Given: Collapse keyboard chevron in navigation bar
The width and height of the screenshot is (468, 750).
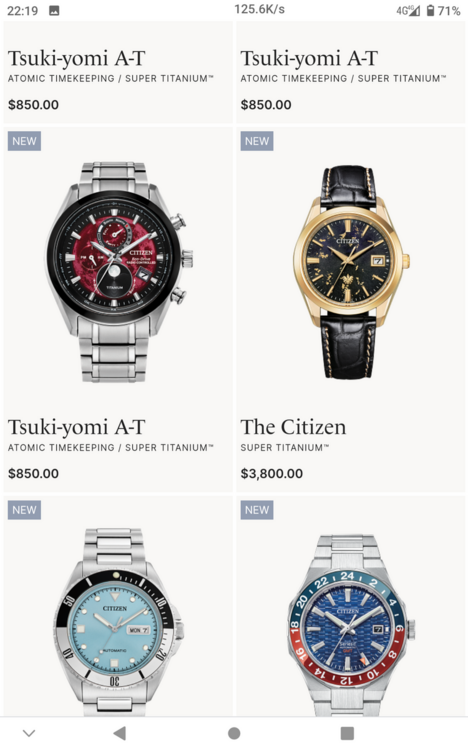Looking at the screenshot, I should pos(29,733).
